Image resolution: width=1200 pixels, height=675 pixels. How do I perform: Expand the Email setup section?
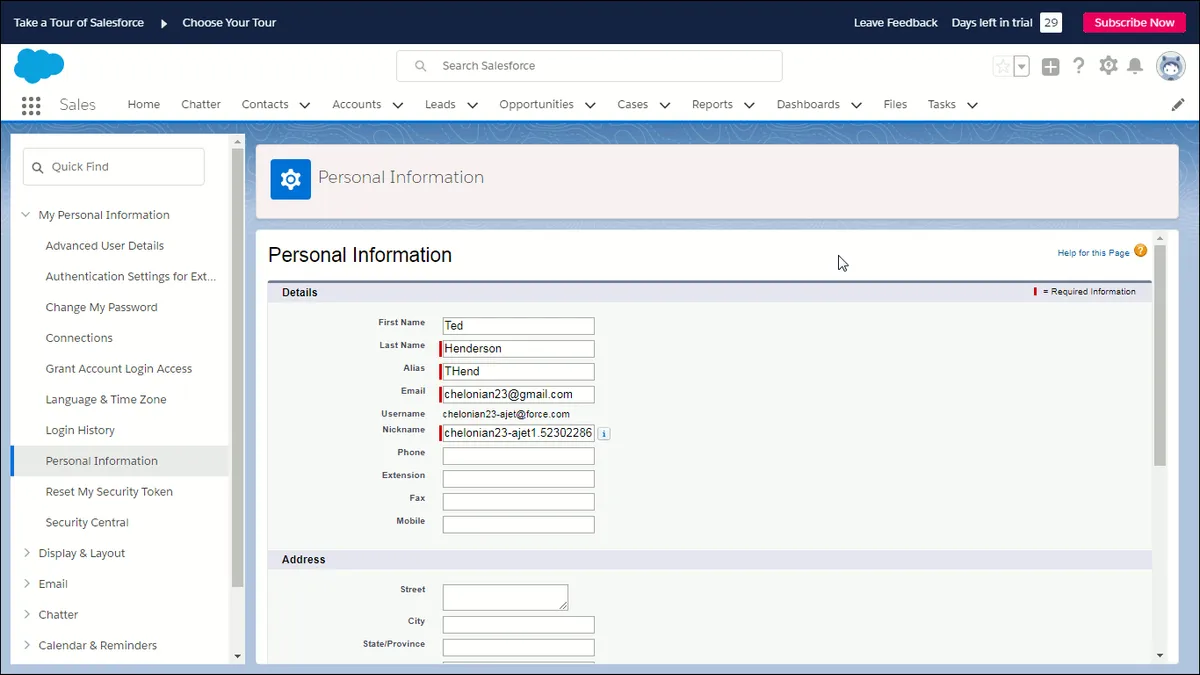(x=26, y=584)
